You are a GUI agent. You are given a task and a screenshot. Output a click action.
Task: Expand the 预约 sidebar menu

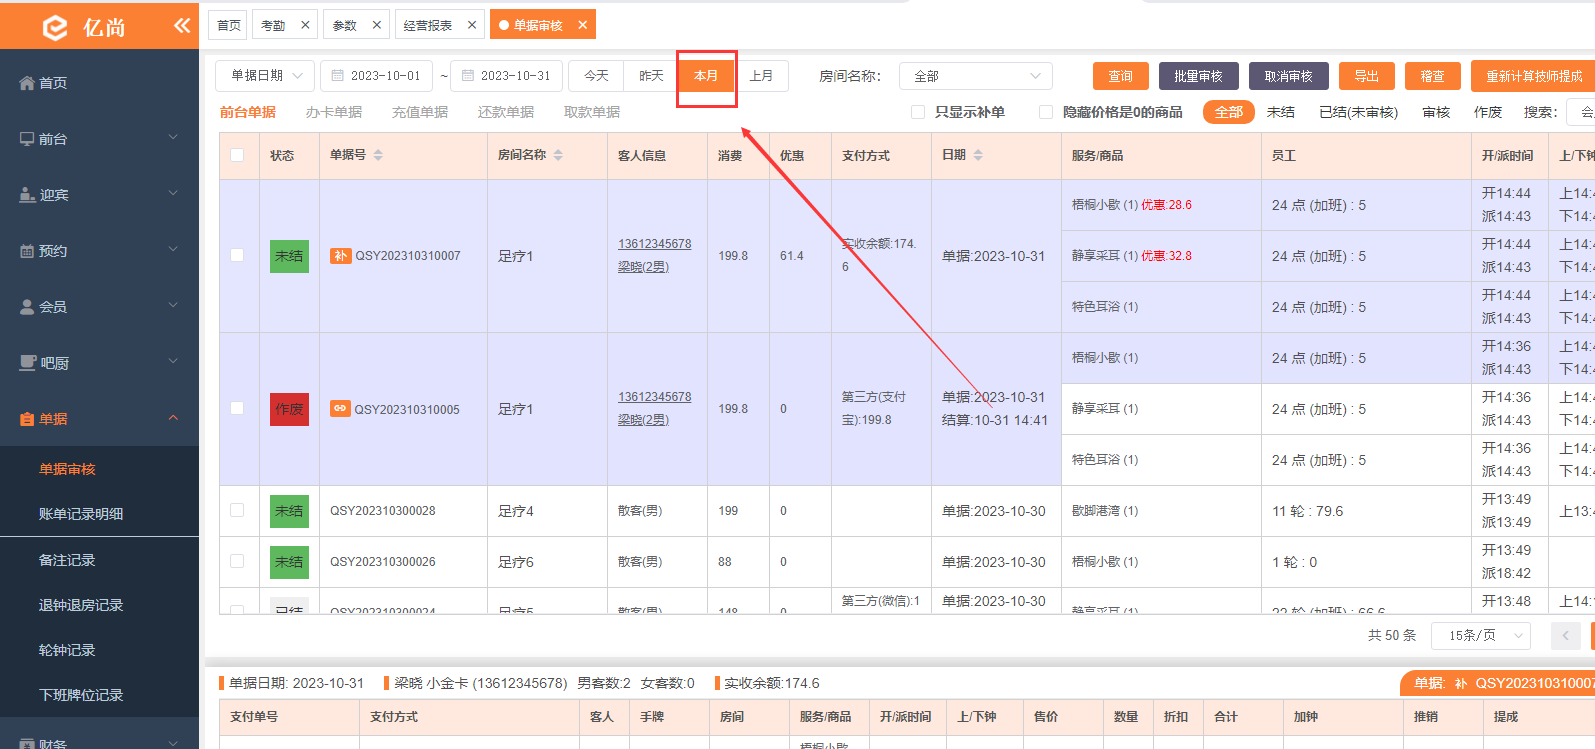99,251
